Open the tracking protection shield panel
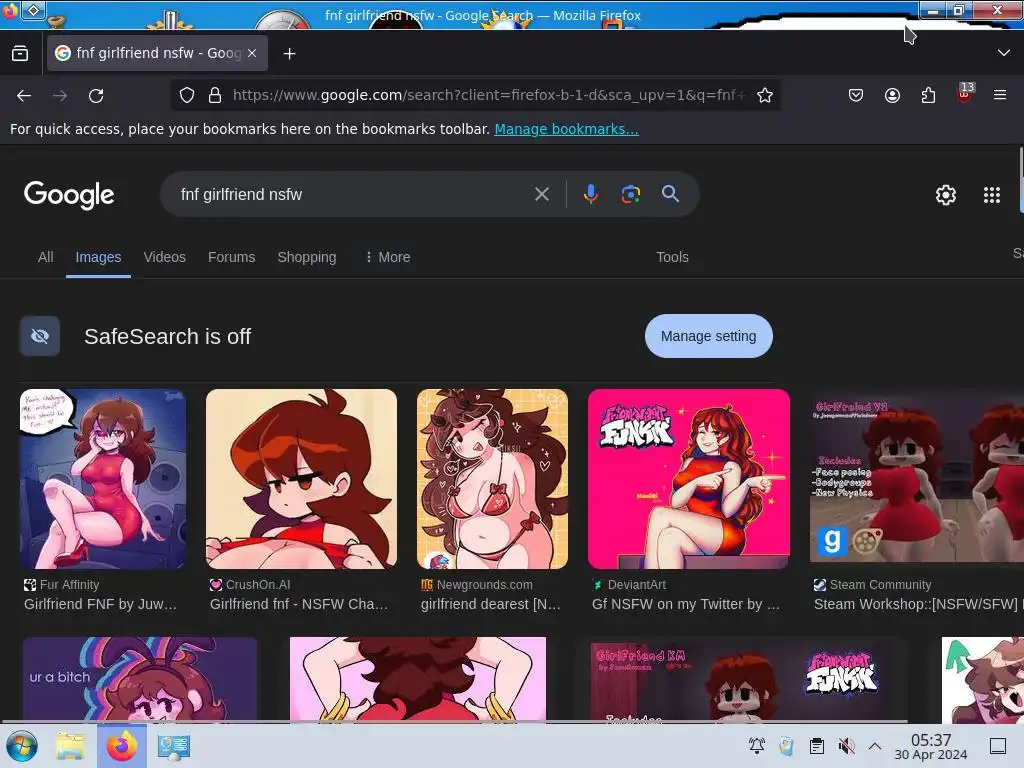Image resolution: width=1024 pixels, height=768 pixels. [x=187, y=95]
